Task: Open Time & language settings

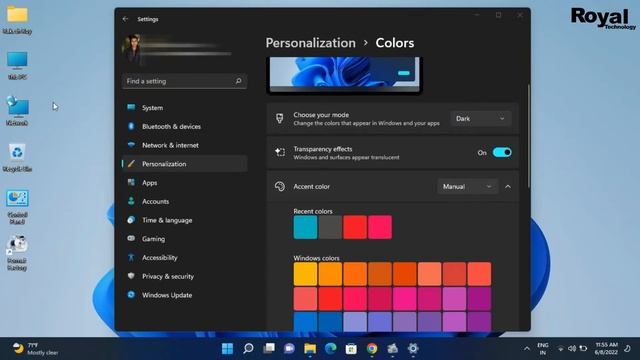Action: [184, 220]
